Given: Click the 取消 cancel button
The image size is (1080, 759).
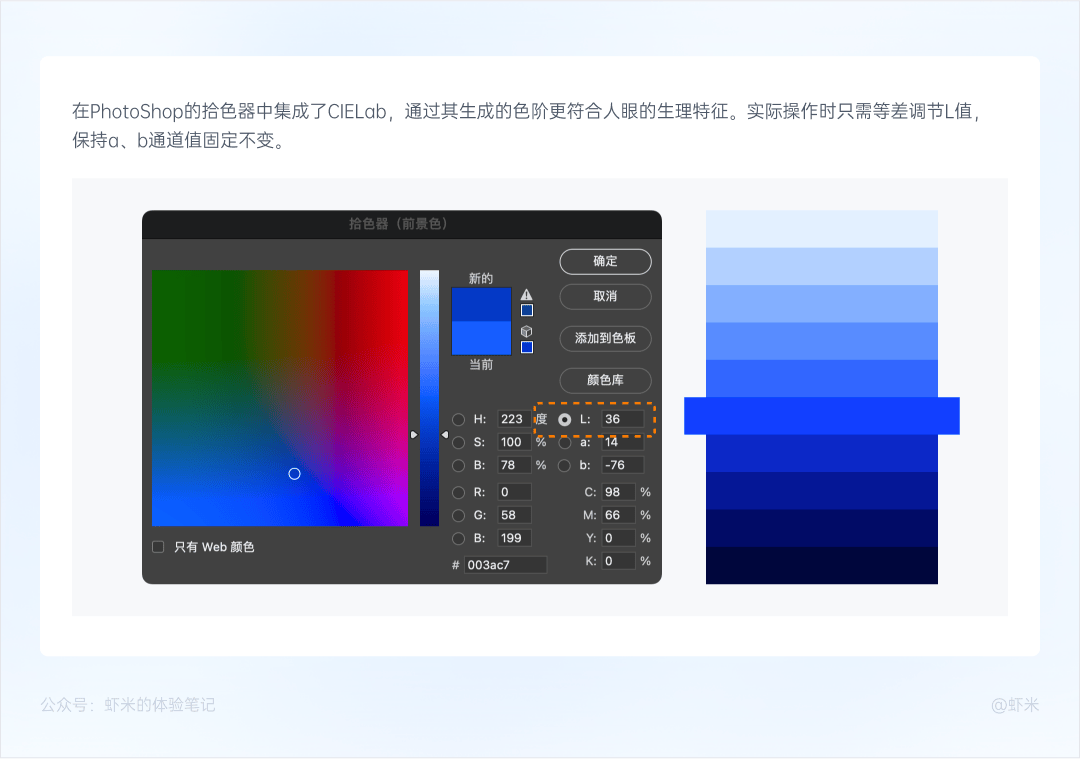Looking at the screenshot, I should (605, 296).
